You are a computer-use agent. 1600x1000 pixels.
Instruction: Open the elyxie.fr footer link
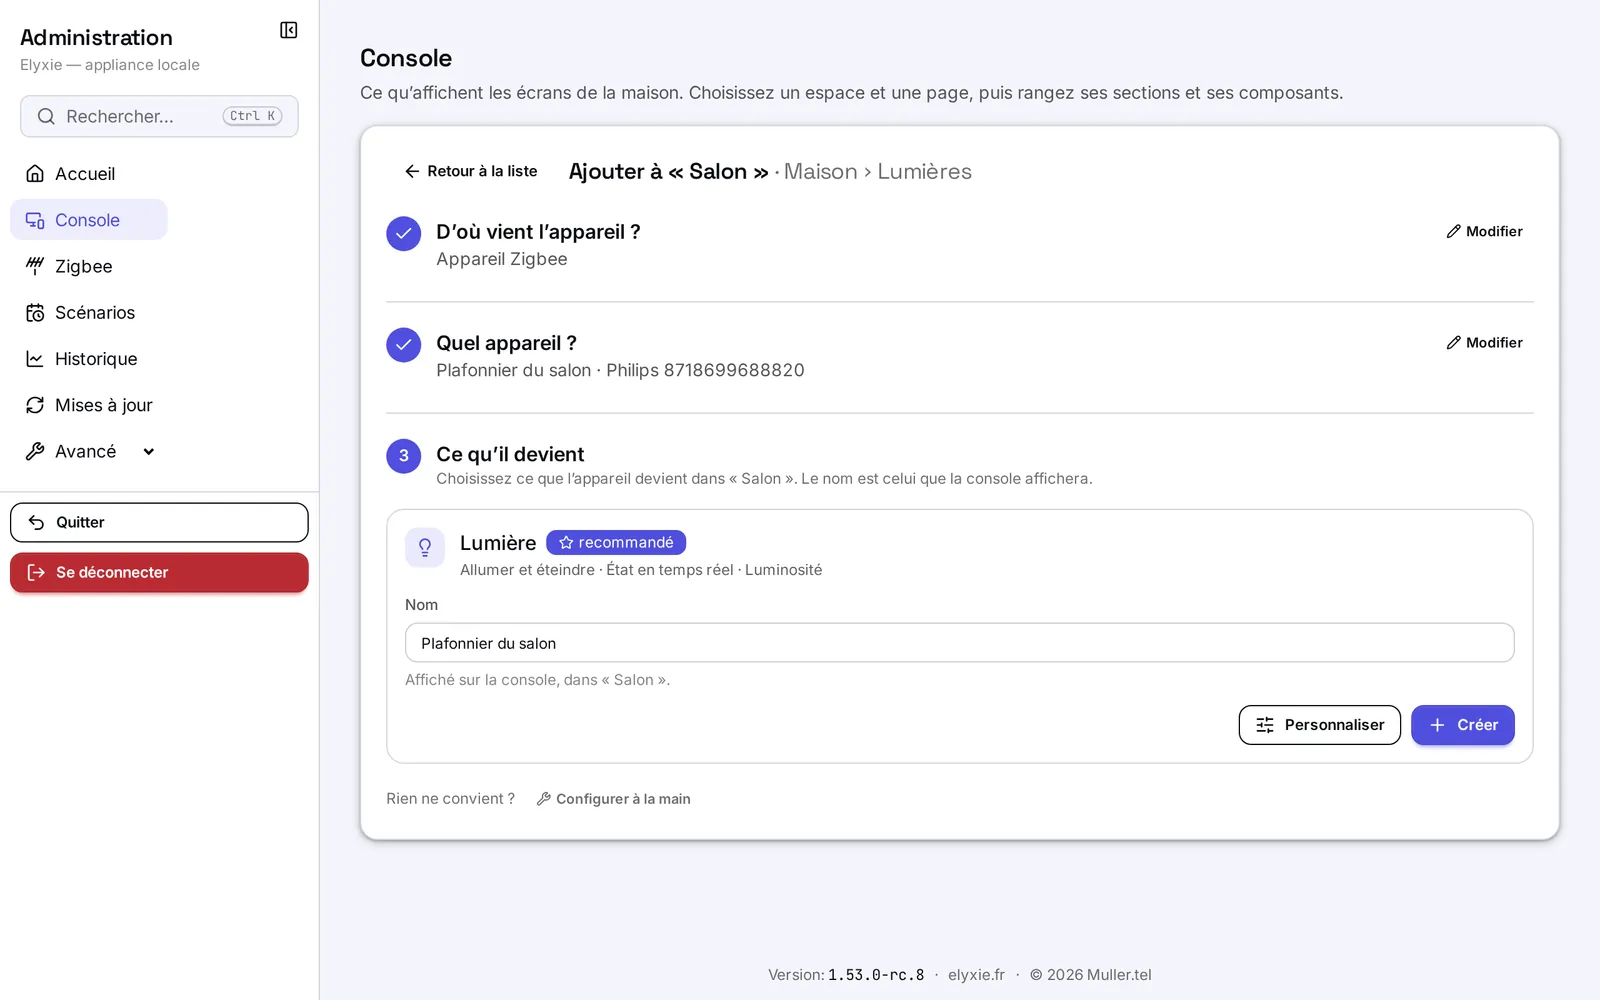click(976, 975)
